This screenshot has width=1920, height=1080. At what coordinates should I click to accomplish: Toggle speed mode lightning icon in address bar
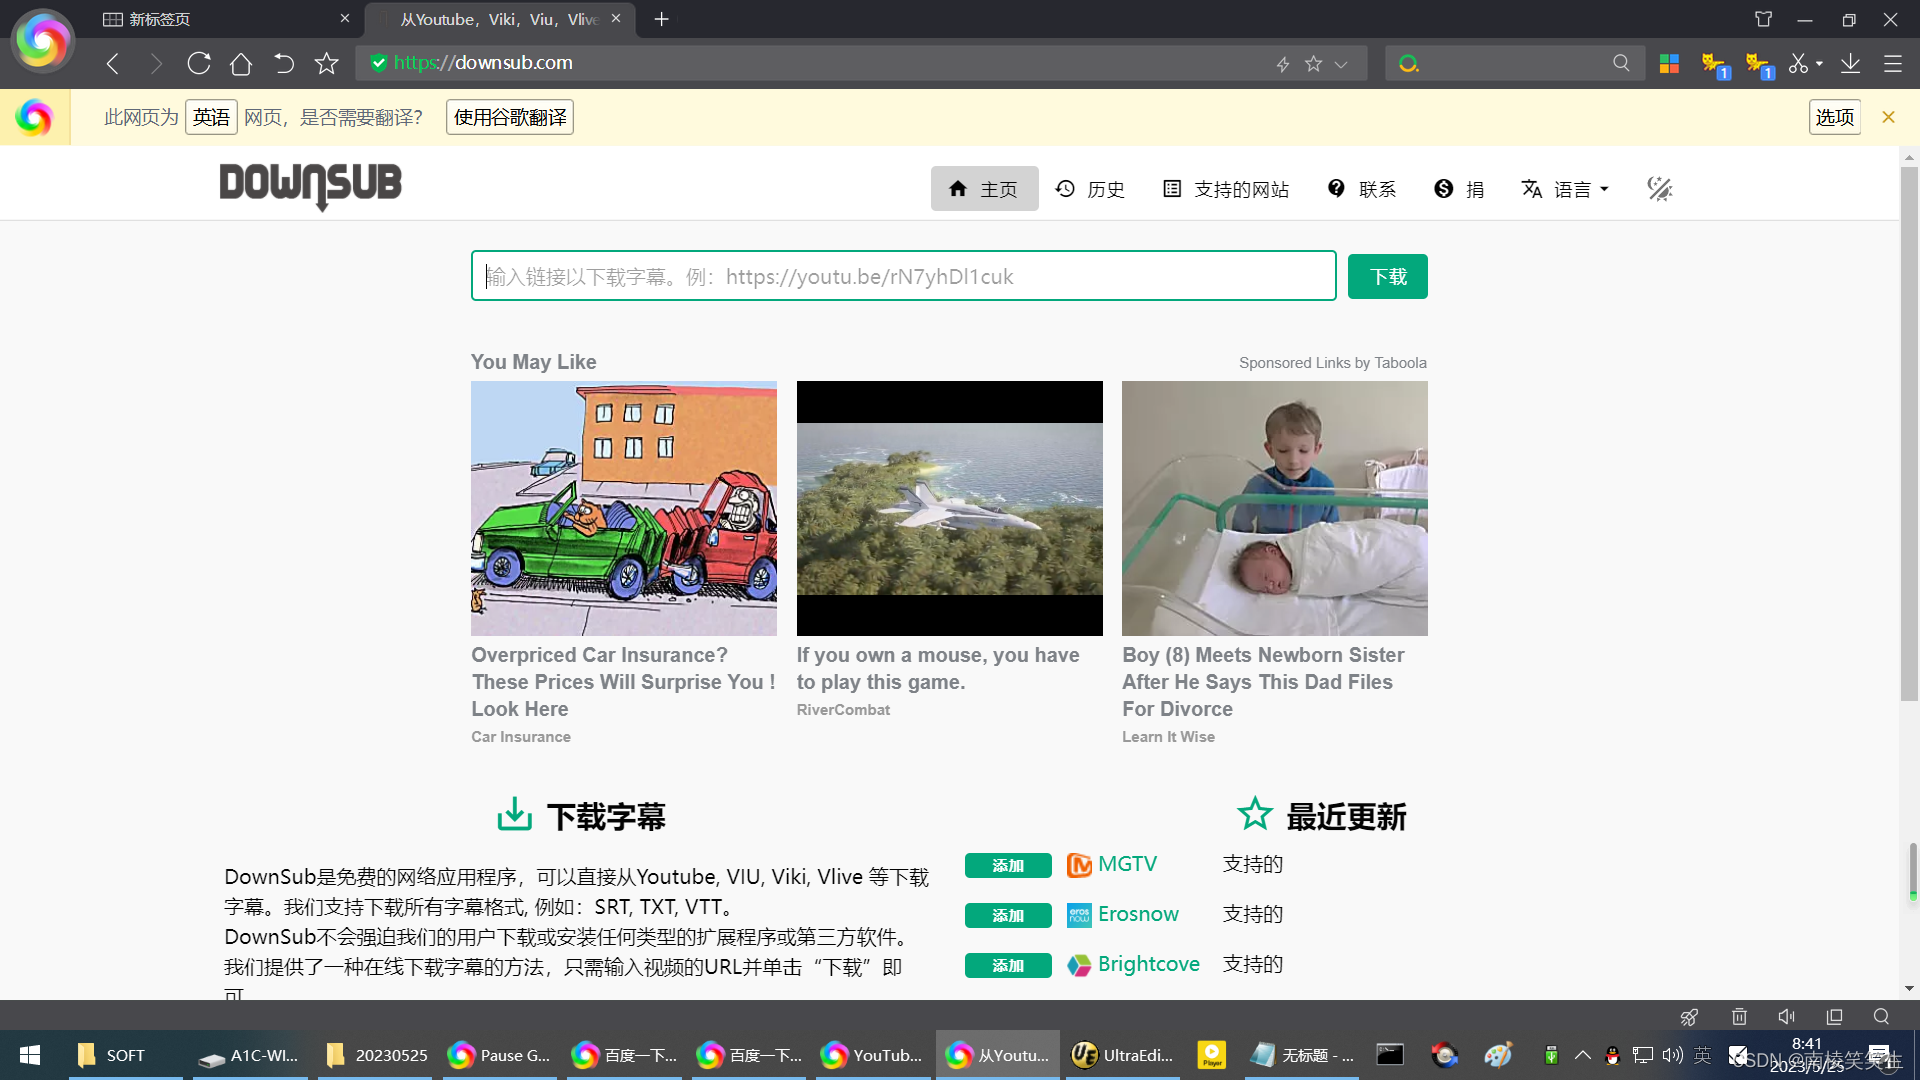tap(1283, 64)
